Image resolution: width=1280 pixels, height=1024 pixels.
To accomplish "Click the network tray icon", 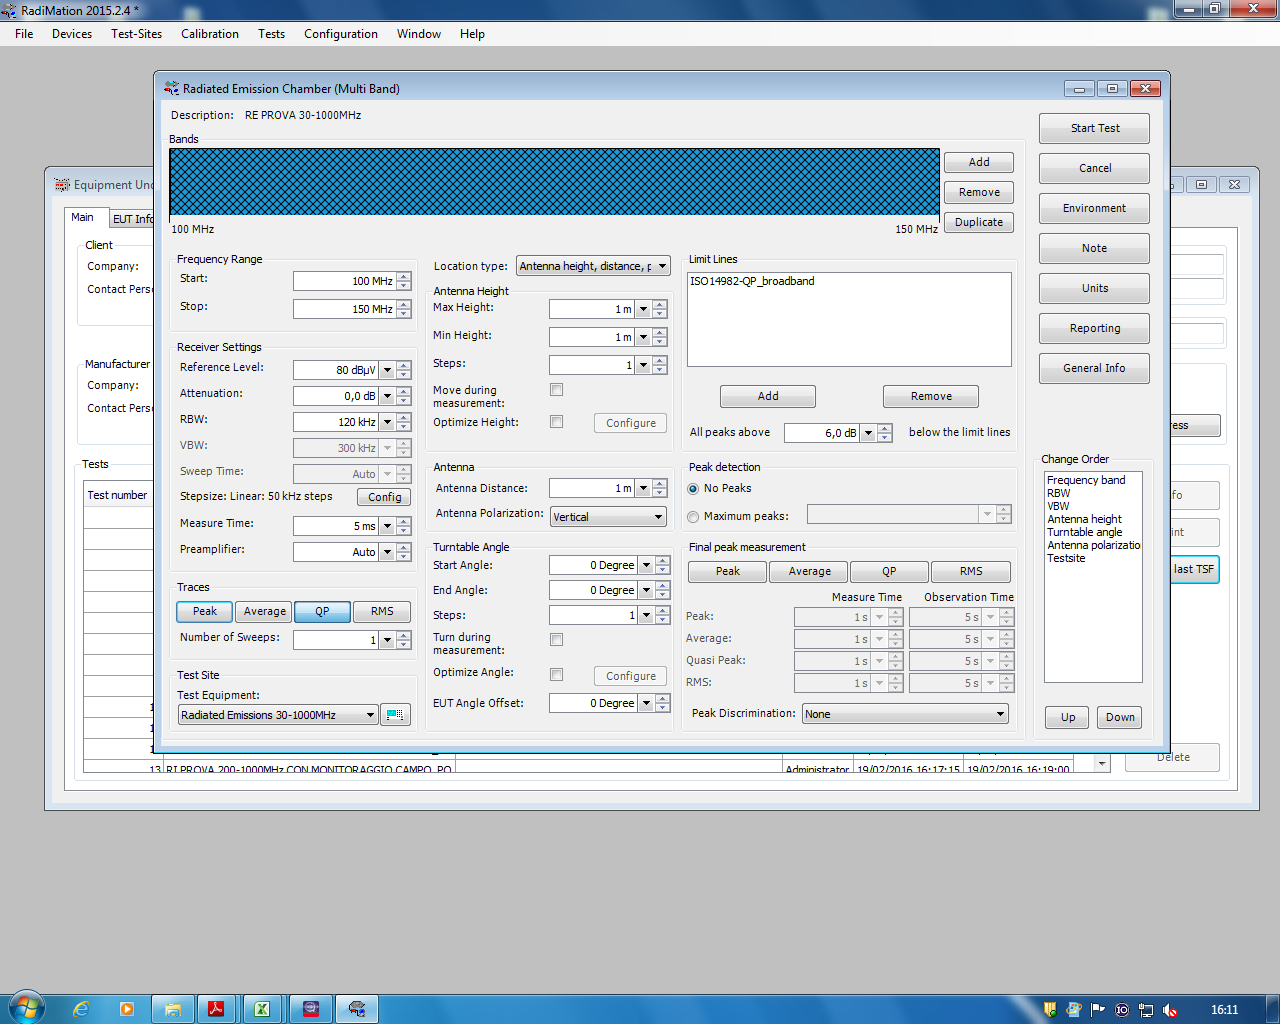I will pyautogui.click(x=1146, y=1010).
